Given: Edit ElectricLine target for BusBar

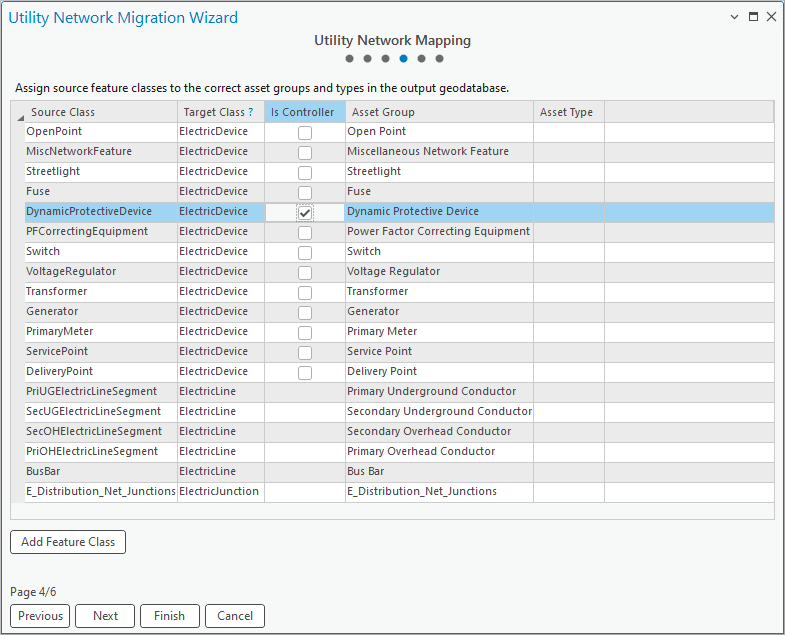Looking at the screenshot, I should pos(221,472).
